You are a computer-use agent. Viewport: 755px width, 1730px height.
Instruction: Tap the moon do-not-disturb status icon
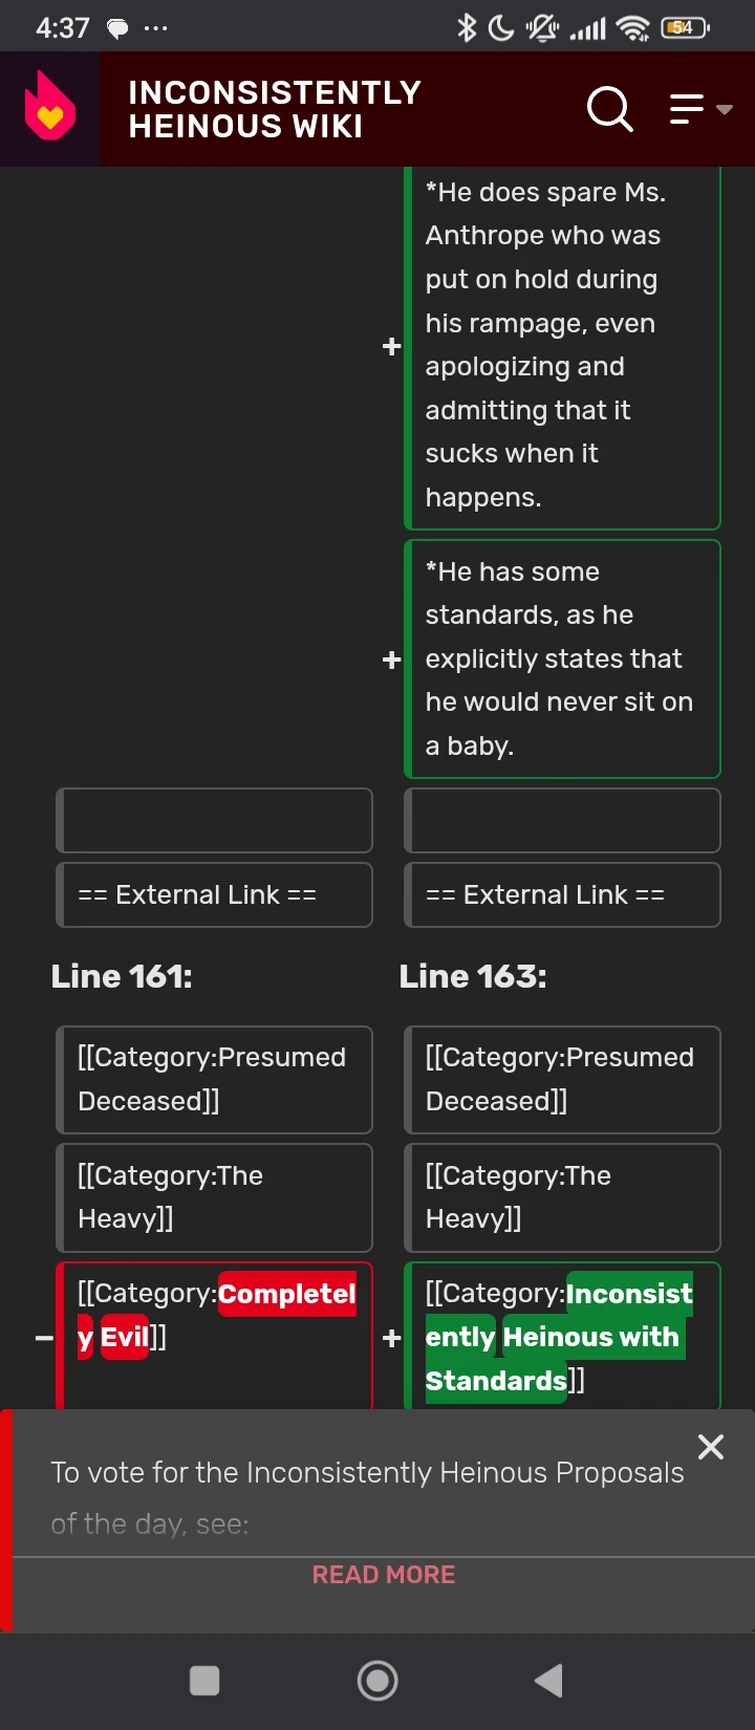501,28
